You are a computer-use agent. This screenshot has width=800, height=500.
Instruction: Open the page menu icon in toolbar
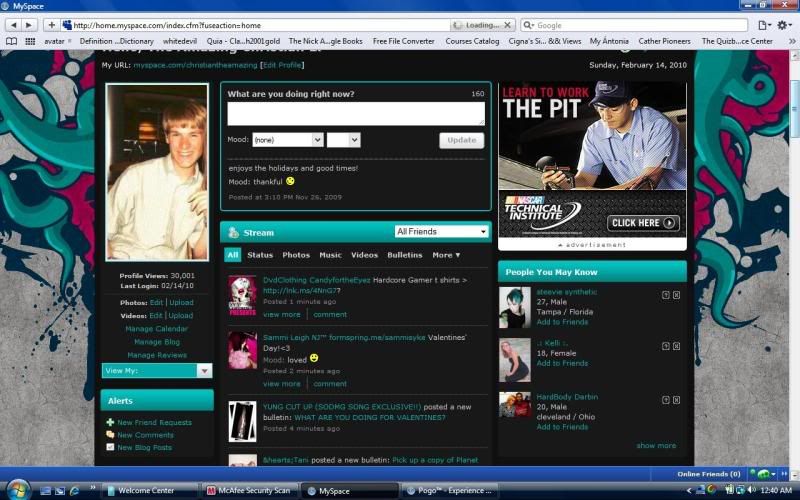point(764,25)
